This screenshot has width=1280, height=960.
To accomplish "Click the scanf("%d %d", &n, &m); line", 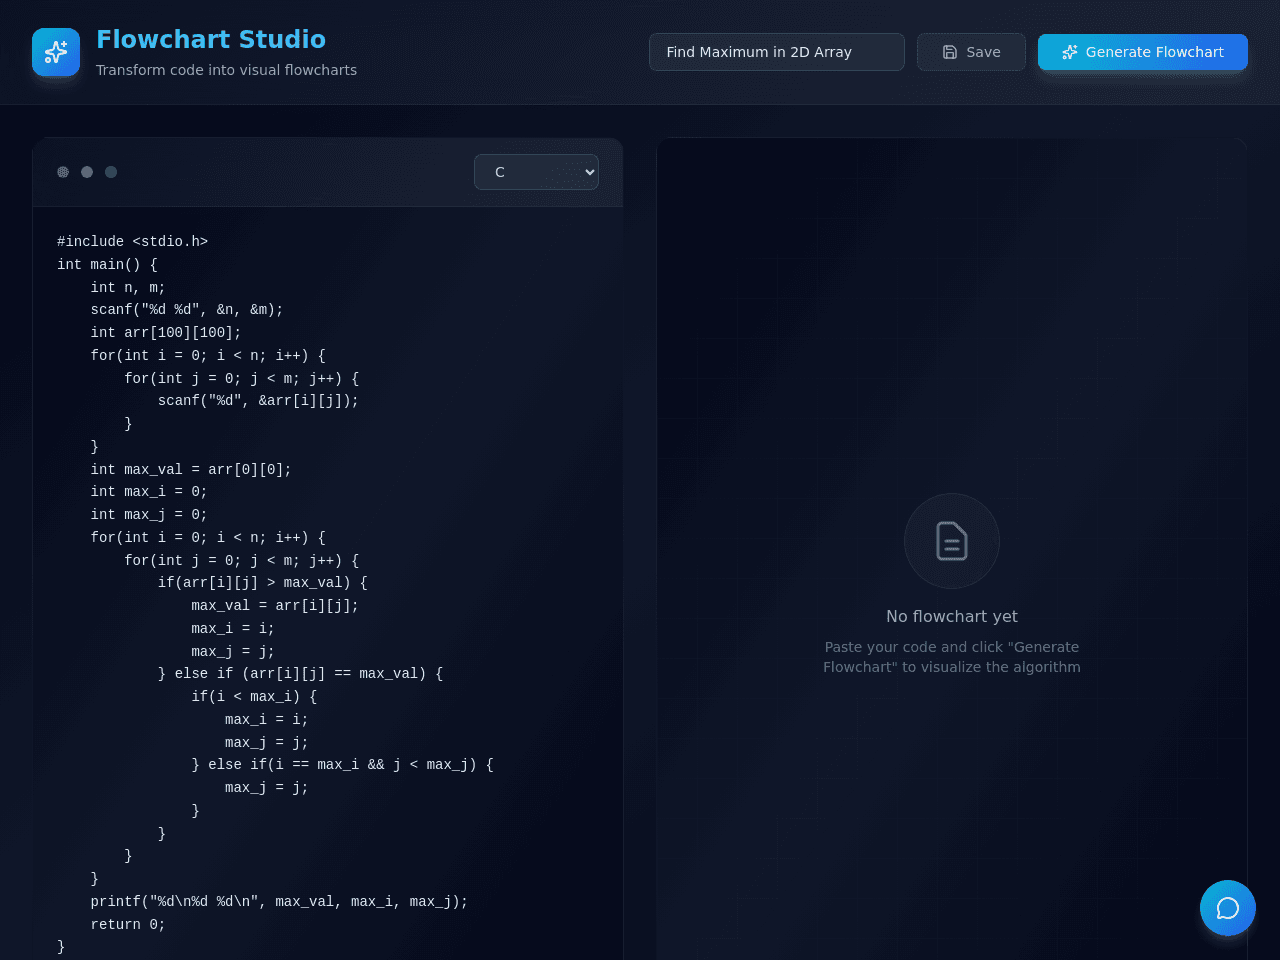I will coord(187,310).
